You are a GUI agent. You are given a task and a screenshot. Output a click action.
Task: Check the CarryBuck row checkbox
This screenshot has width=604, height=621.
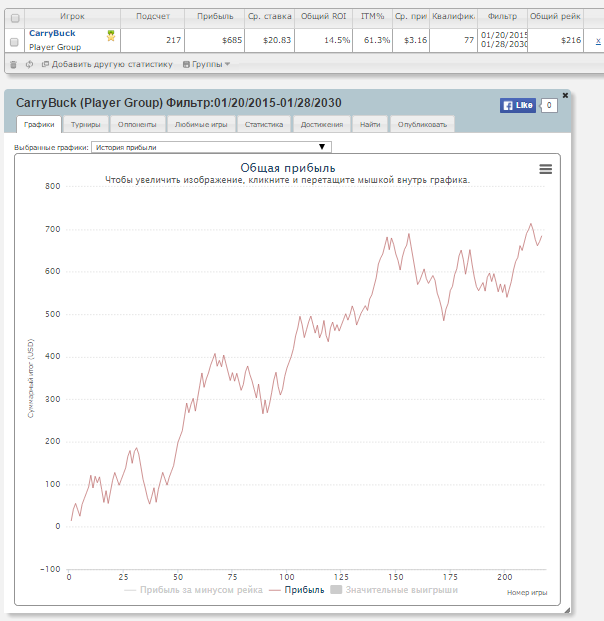[x=13, y=40]
